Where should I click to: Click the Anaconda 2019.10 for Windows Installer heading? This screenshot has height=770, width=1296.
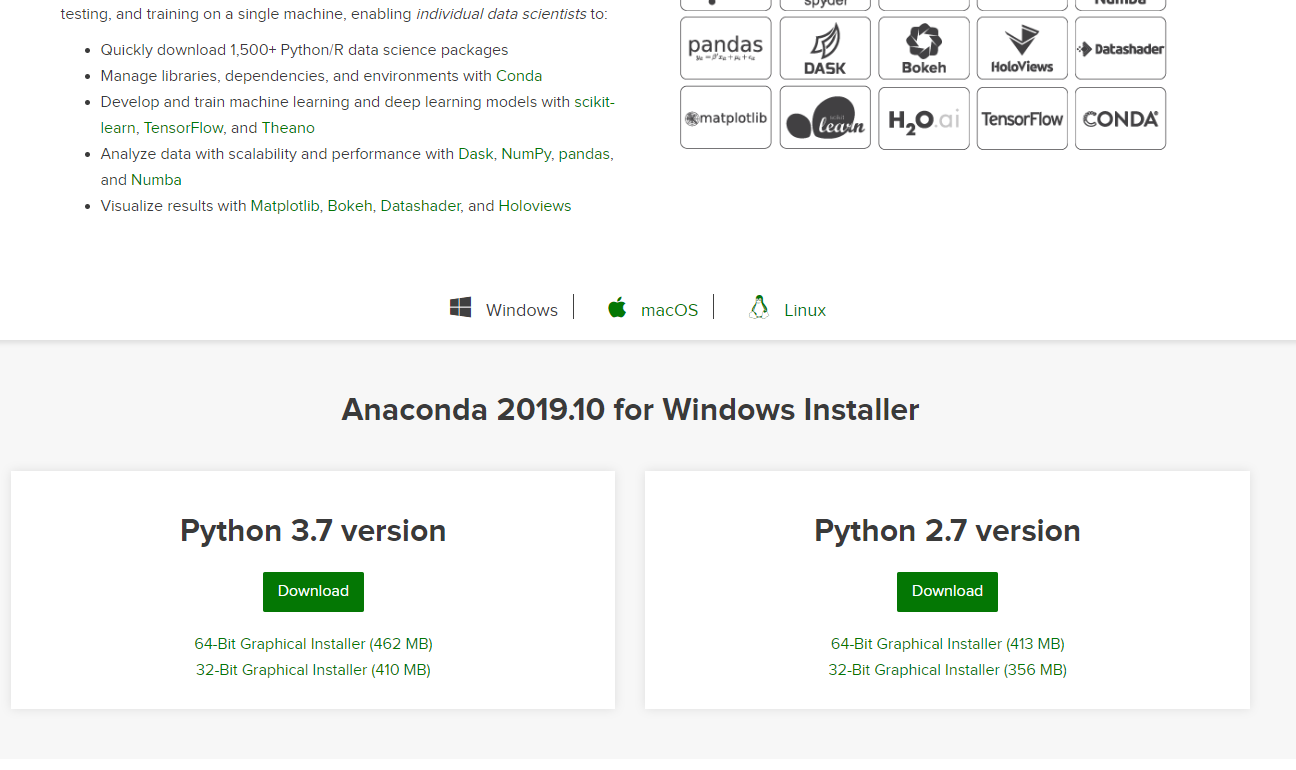click(x=630, y=410)
